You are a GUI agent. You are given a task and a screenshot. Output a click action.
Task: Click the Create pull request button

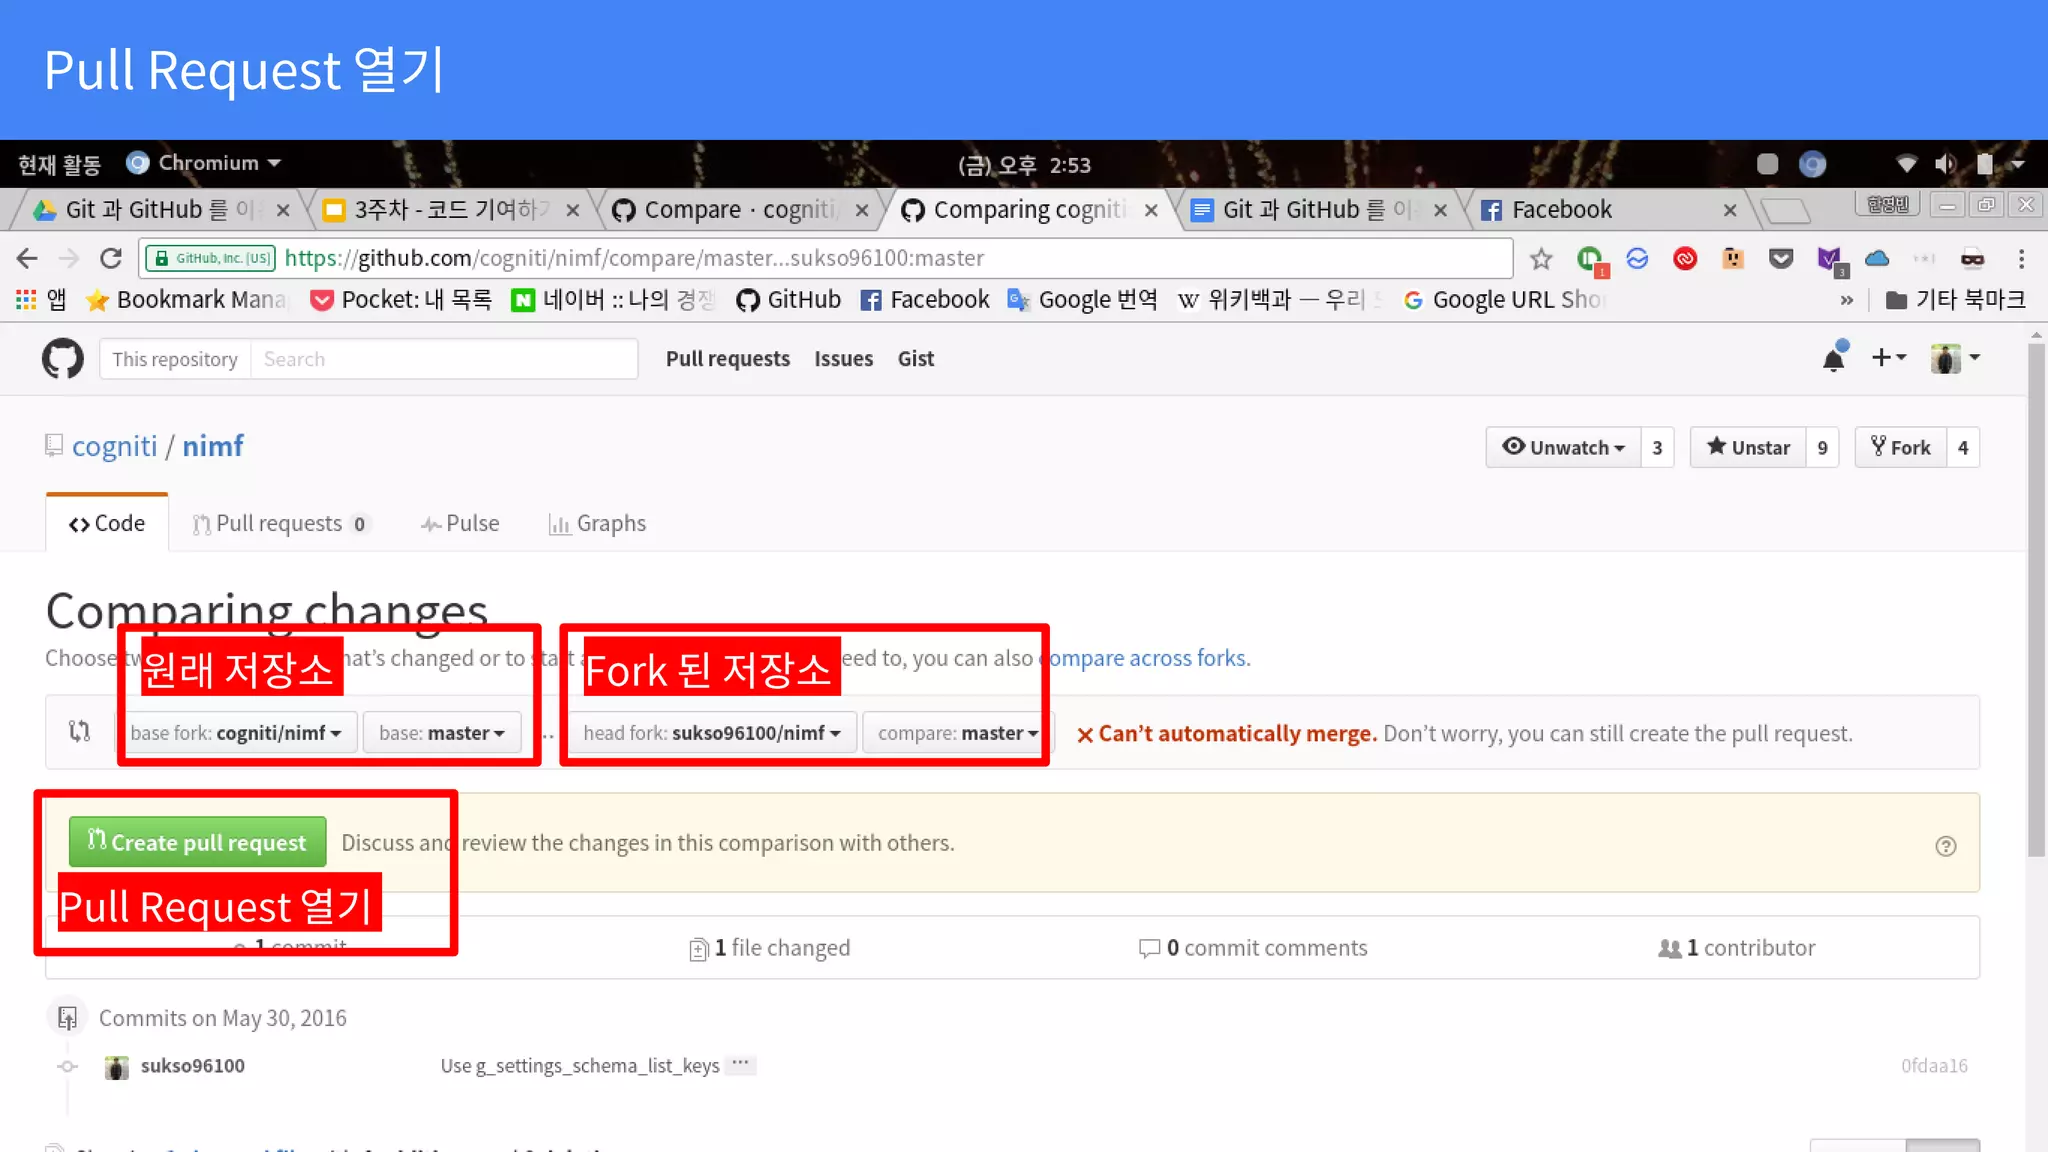point(197,842)
